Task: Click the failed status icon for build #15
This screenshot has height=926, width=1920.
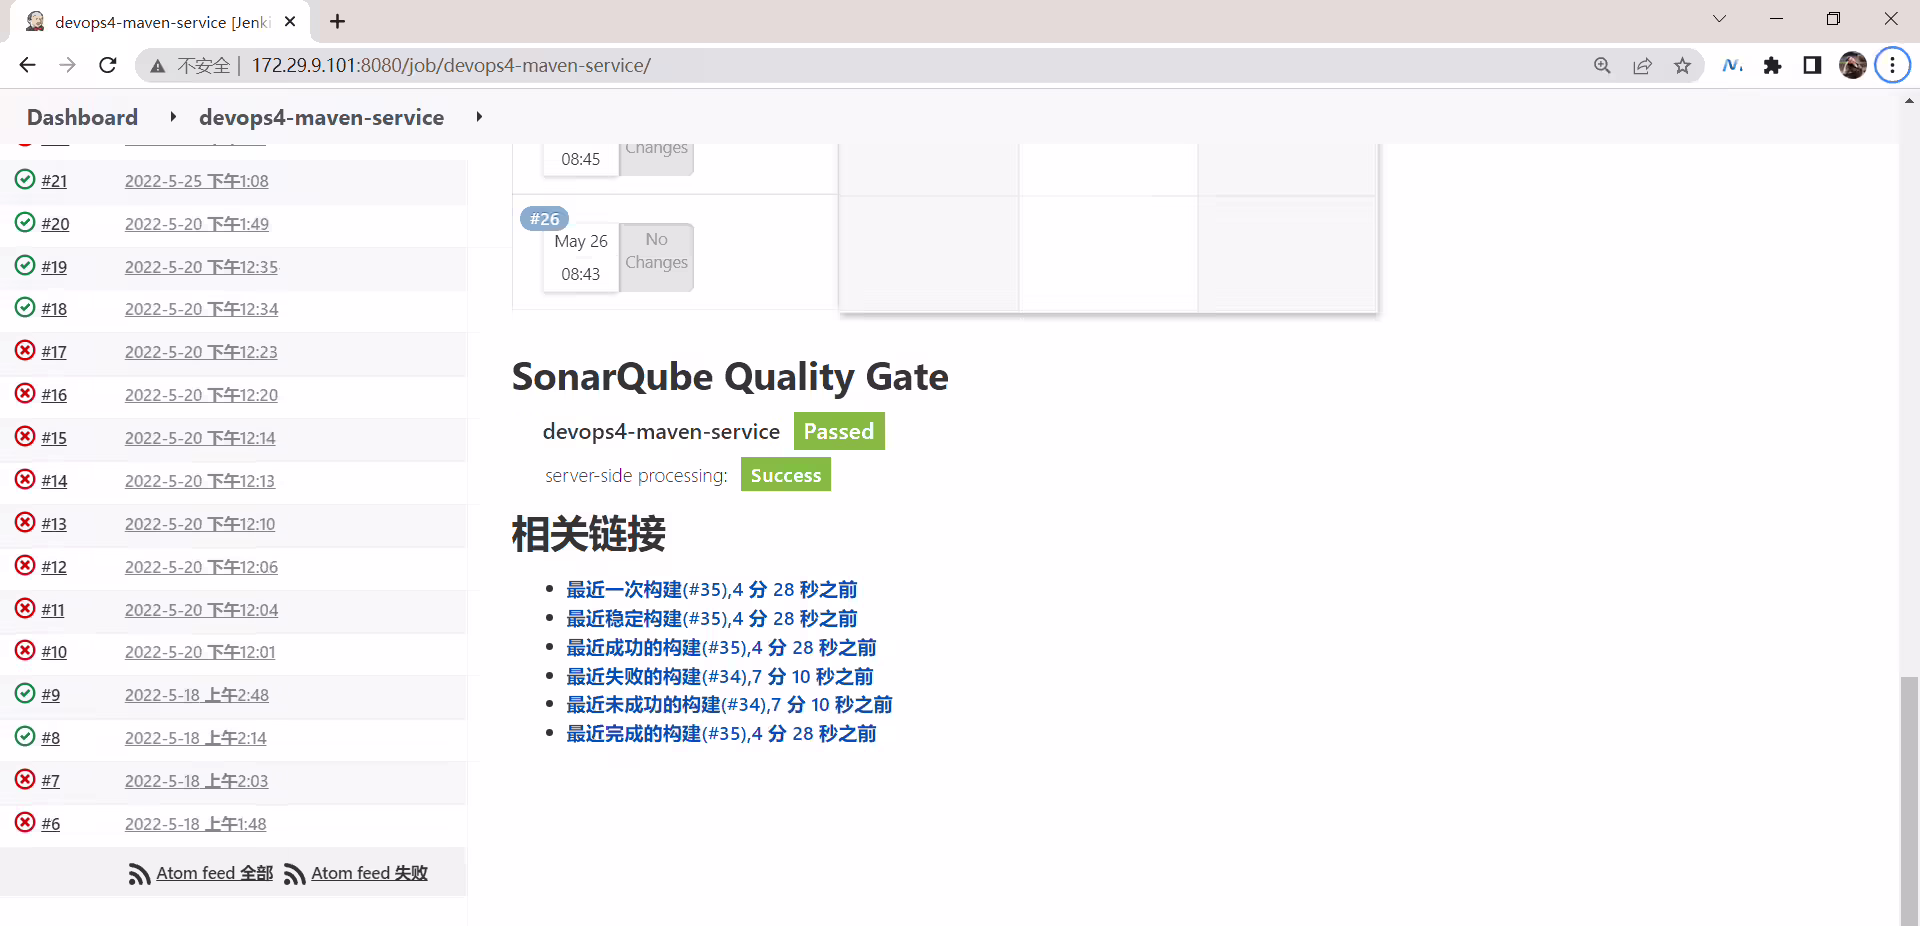Action: point(25,436)
